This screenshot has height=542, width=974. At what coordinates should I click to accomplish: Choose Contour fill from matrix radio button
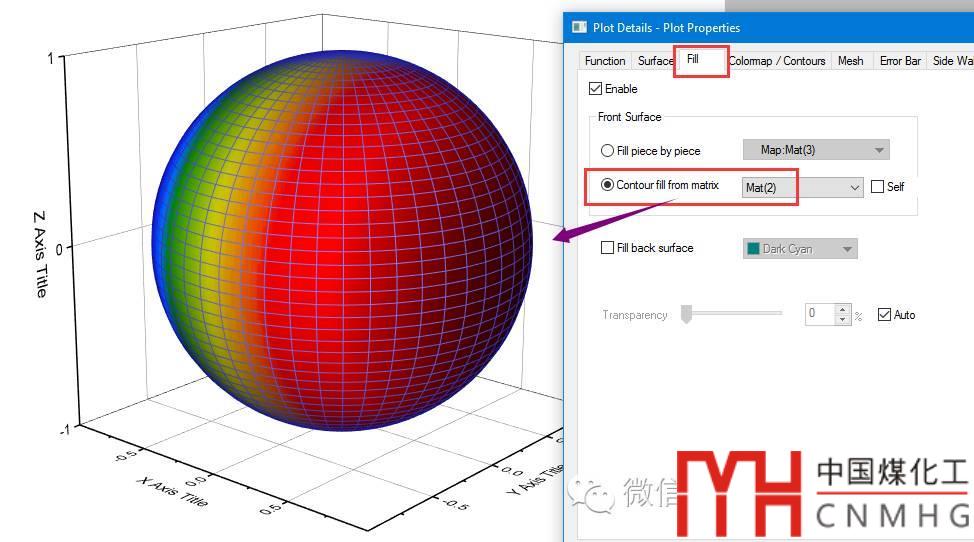(x=607, y=185)
